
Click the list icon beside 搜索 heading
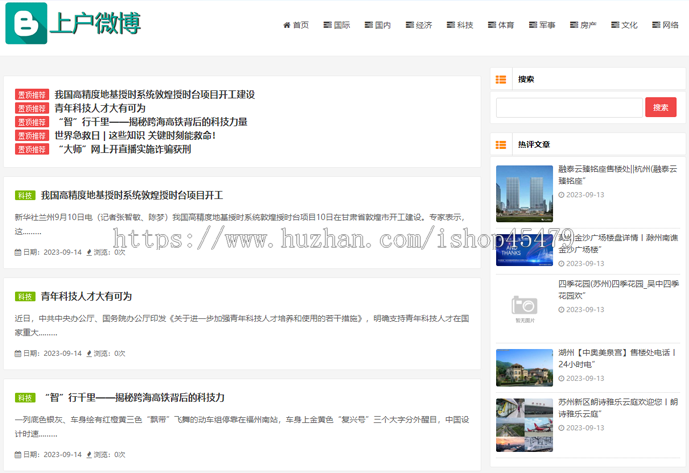pyautogui.click(x=501, y=80)
